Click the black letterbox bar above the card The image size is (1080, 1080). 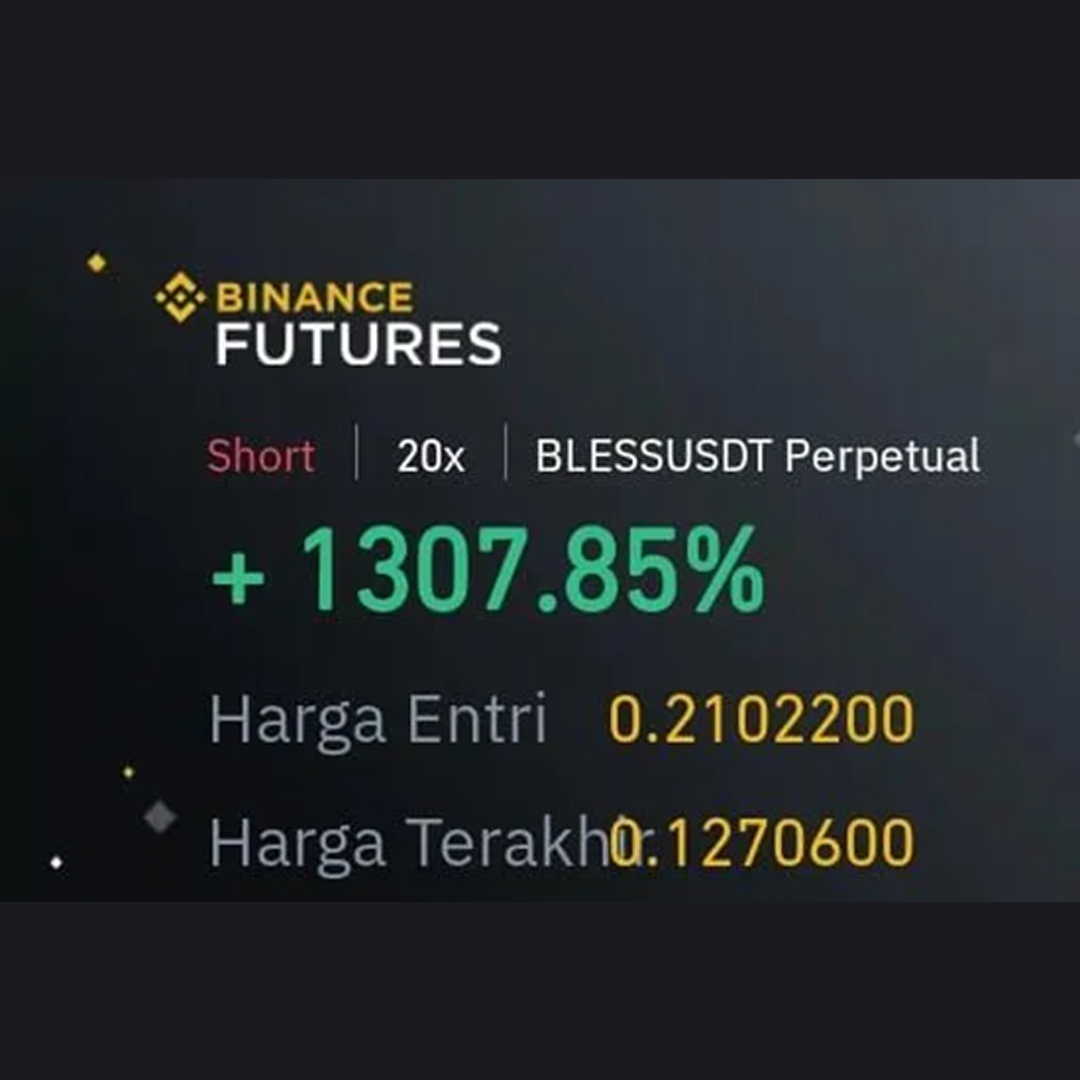(x=540, y=90)
